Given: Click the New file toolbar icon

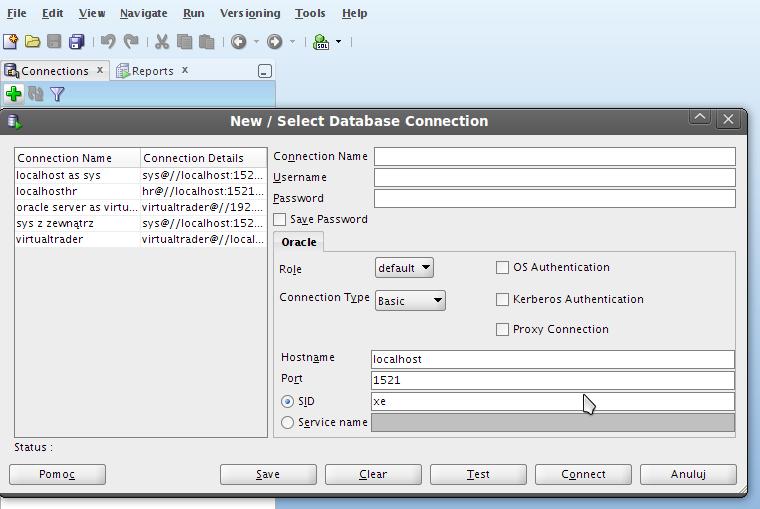Looking at the screenshot, I should pyautogui.click(x=11, y=42).
